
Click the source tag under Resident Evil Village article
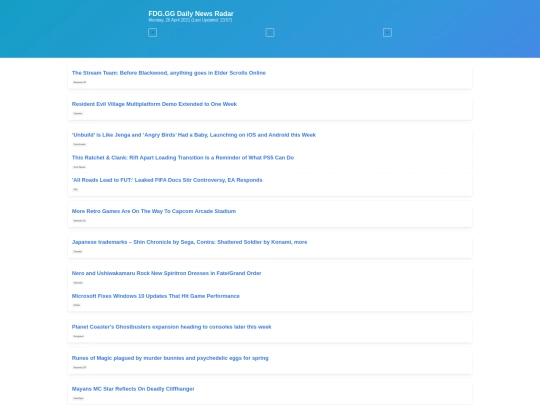[78, 113]
